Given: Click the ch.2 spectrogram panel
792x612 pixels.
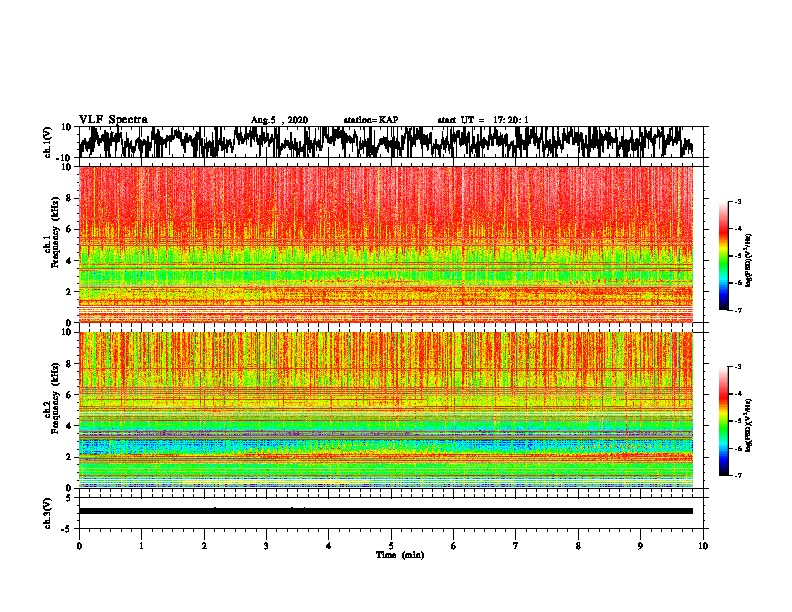Looking at the screenshot, I should click(x=386, y=410).
